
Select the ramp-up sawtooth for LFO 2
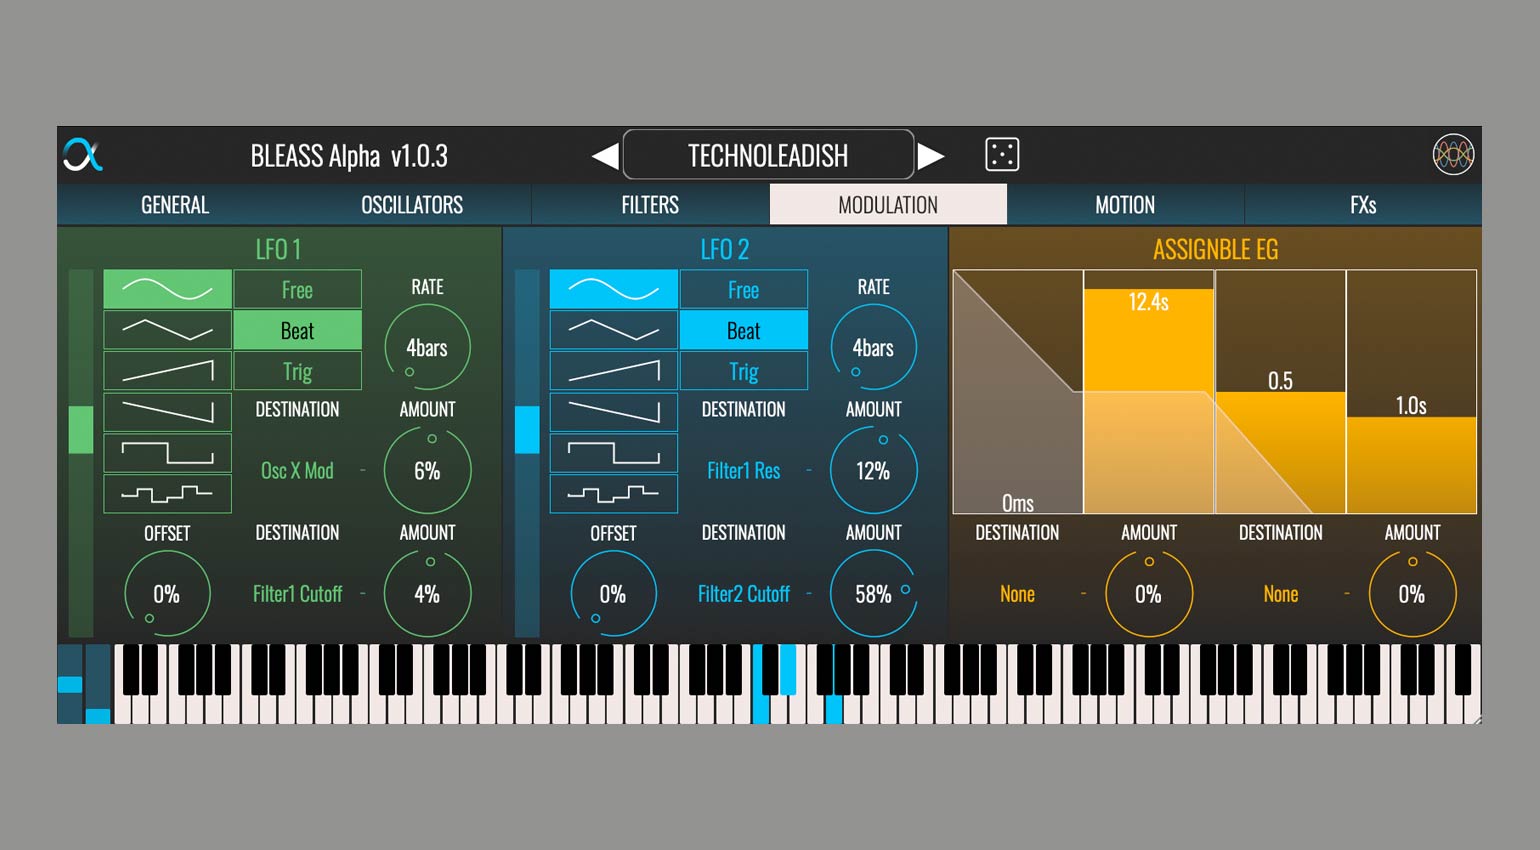[x=614, y=371]
